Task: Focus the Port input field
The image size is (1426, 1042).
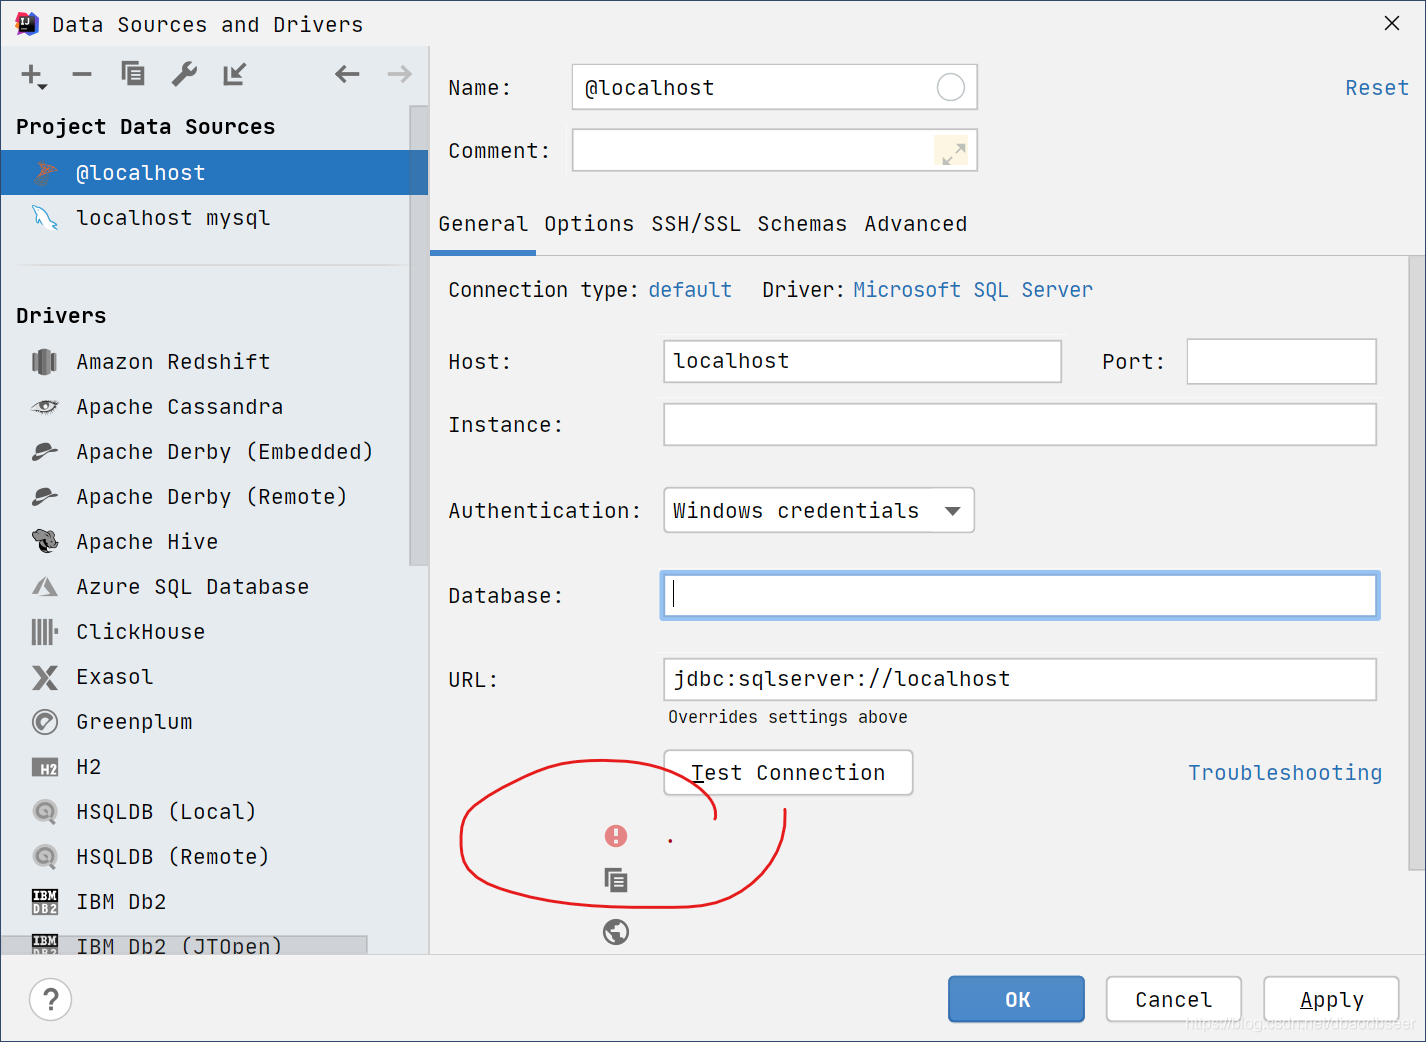Action: [1281, 361]
